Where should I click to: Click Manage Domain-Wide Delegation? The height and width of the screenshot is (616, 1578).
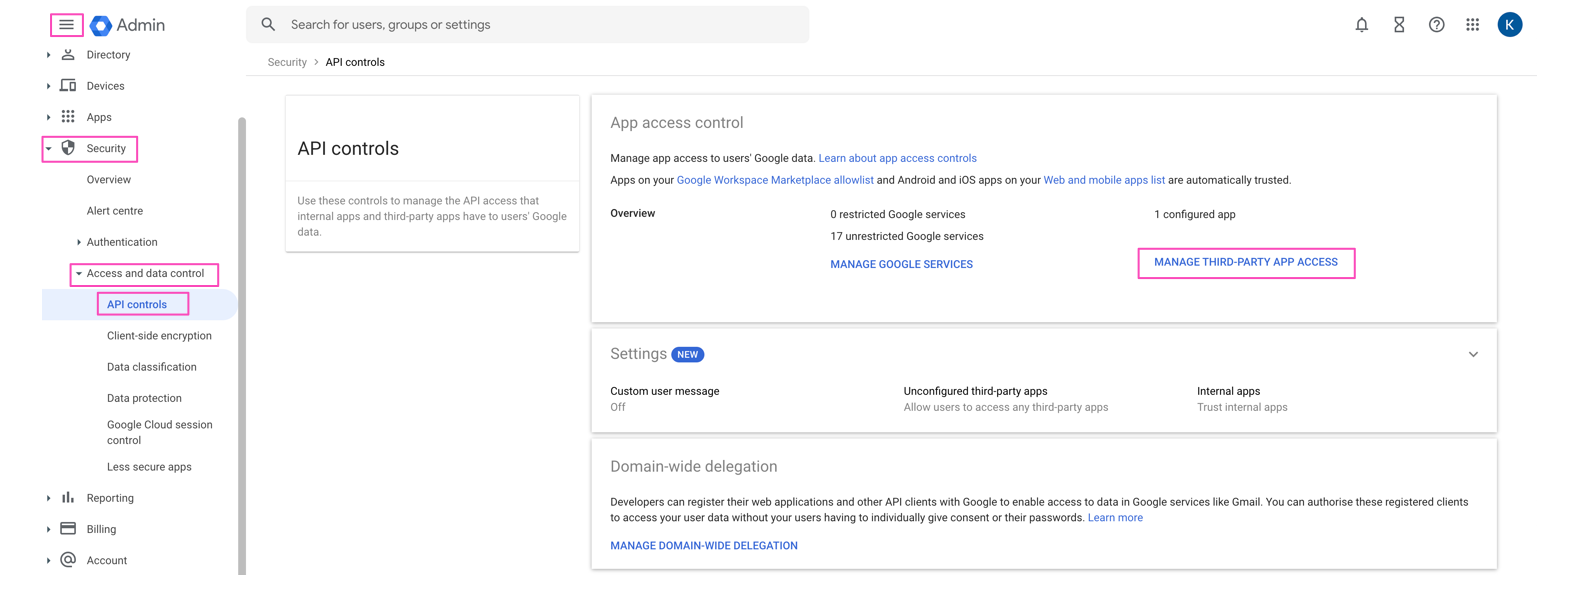(703, 546)
